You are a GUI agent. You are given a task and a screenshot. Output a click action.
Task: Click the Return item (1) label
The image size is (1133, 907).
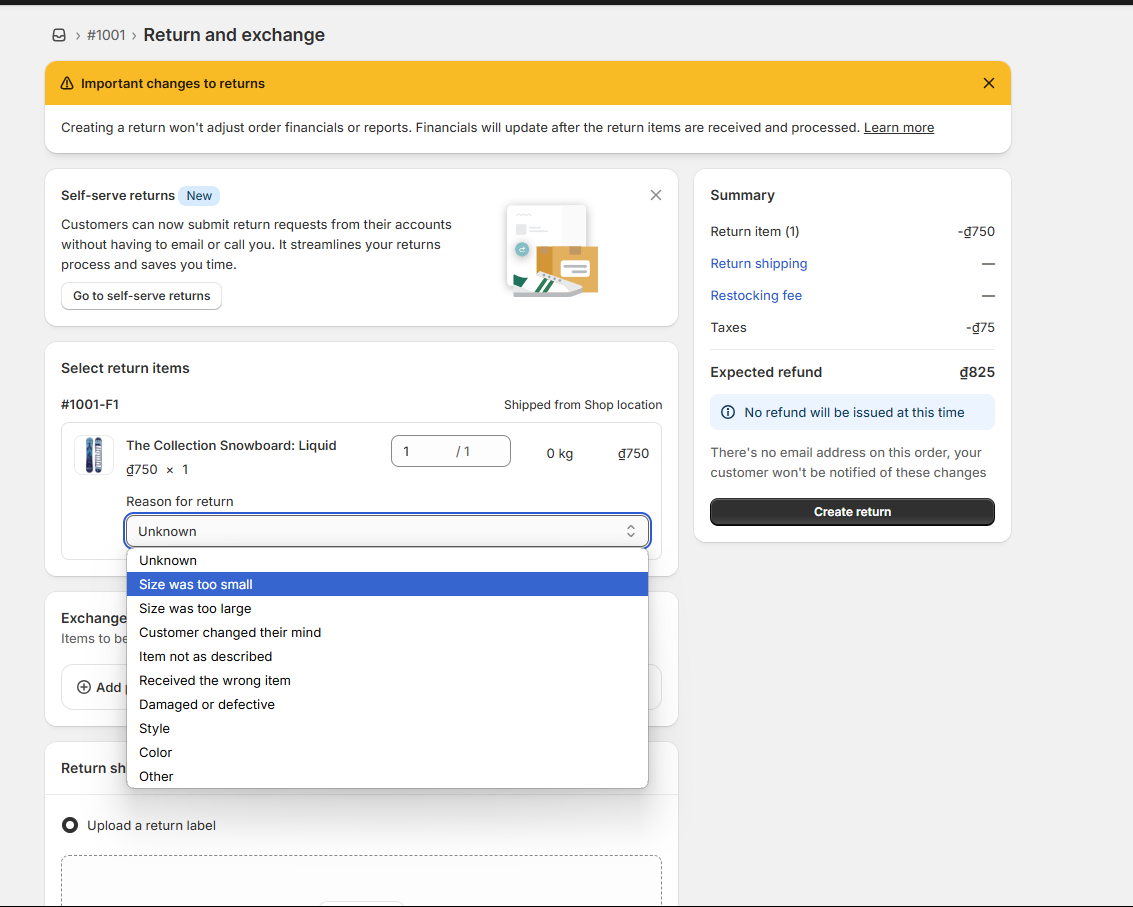click(x=754, y=231)
